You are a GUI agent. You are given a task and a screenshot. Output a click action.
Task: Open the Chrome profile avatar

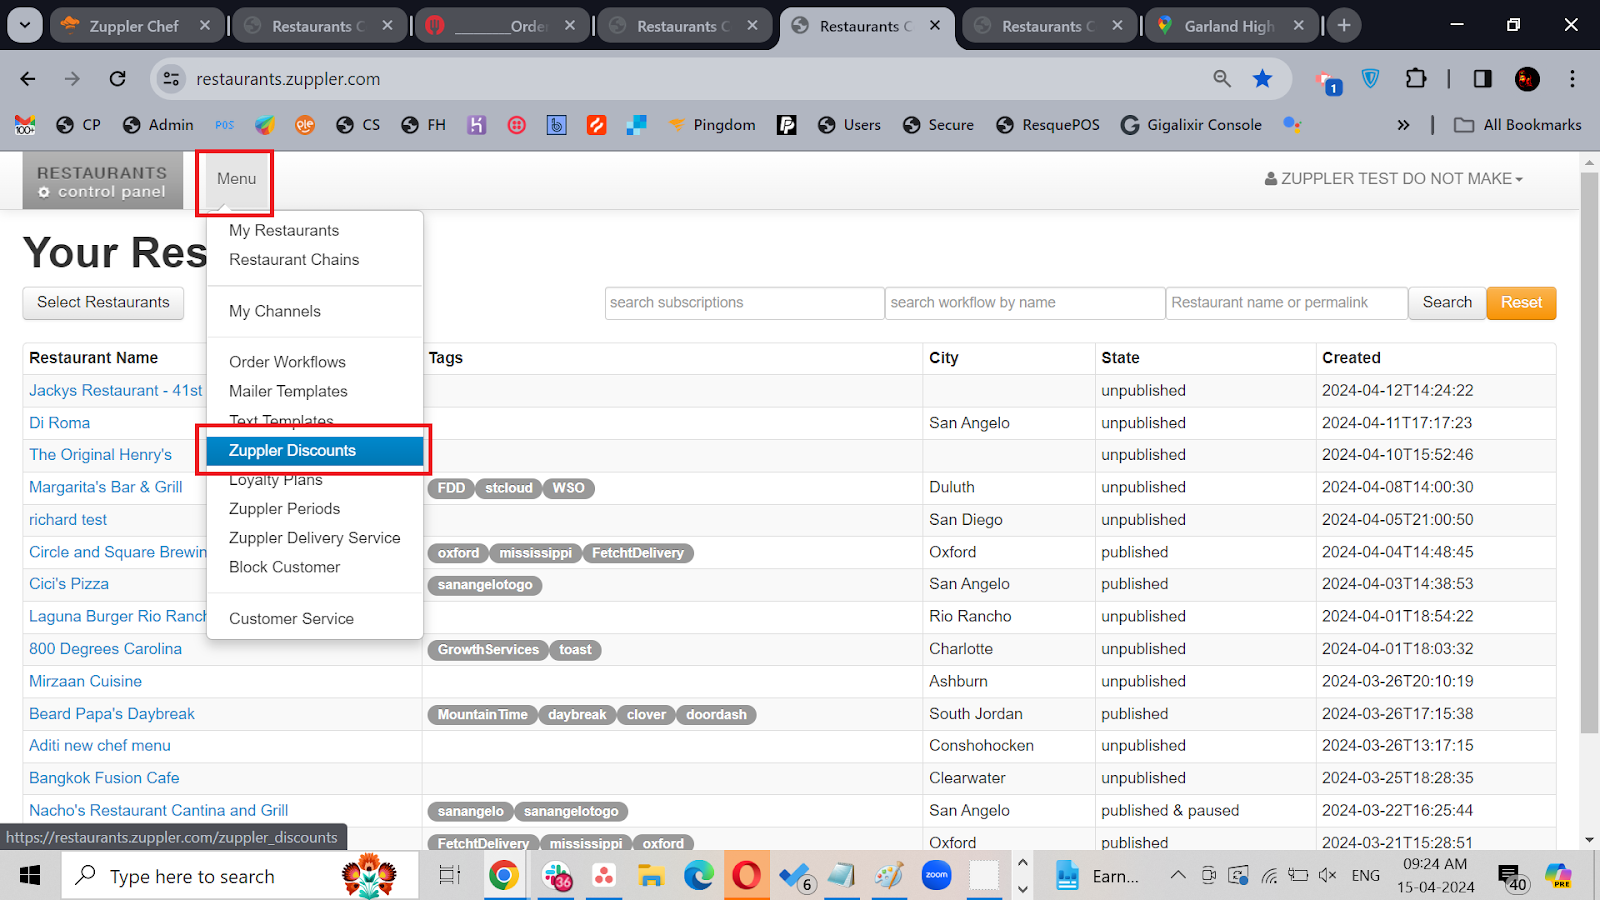1527,79
